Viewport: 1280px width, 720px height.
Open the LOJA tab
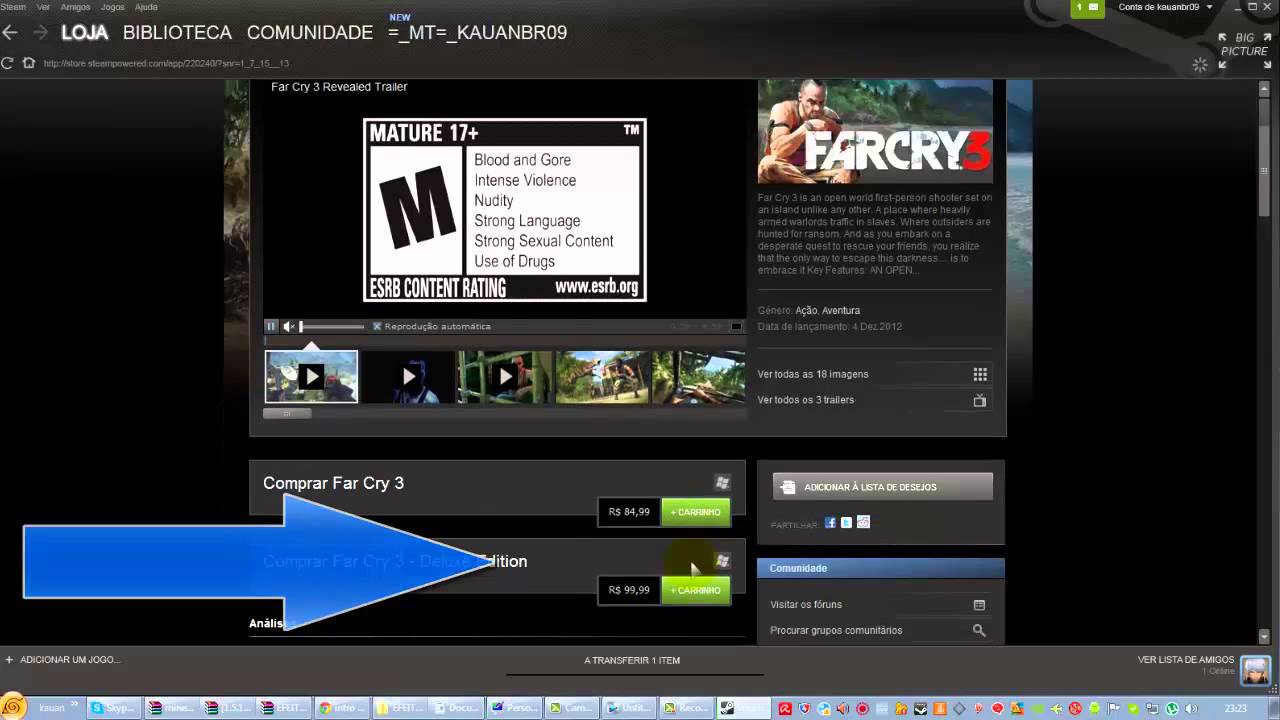[x=84, y=32]
